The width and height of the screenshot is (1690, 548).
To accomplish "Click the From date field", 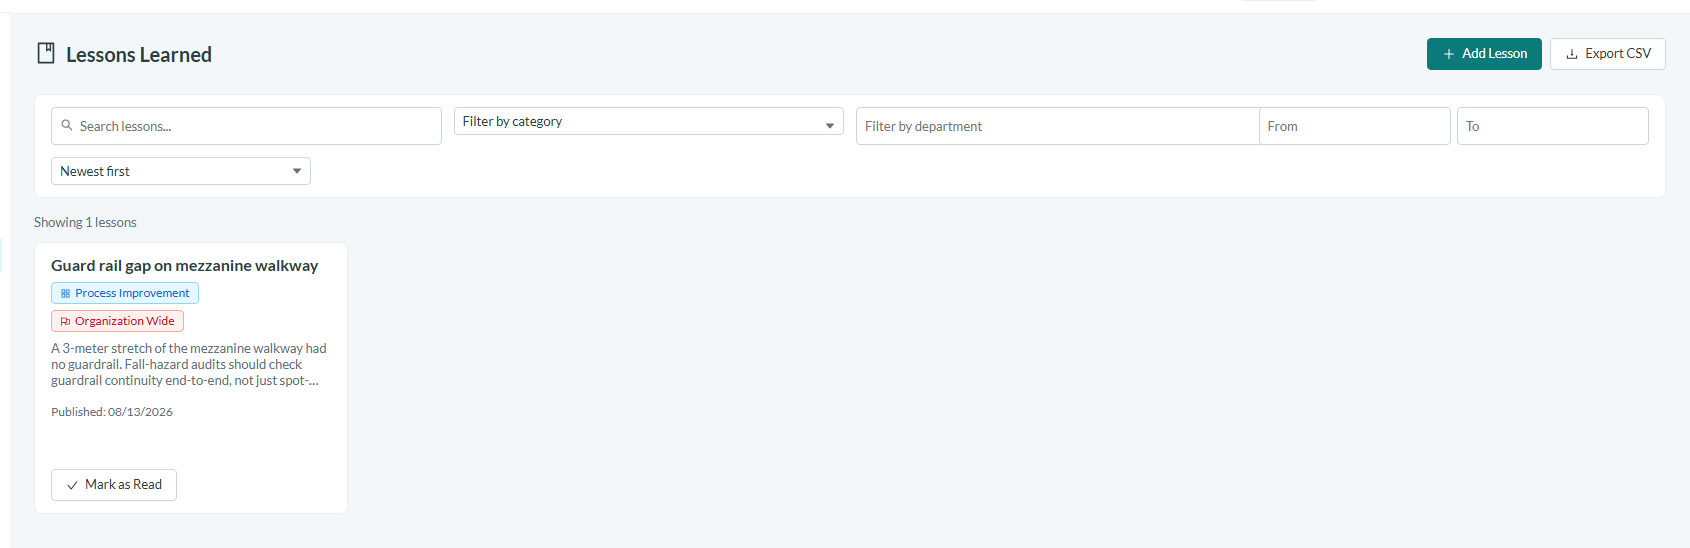I will 1355,126.
